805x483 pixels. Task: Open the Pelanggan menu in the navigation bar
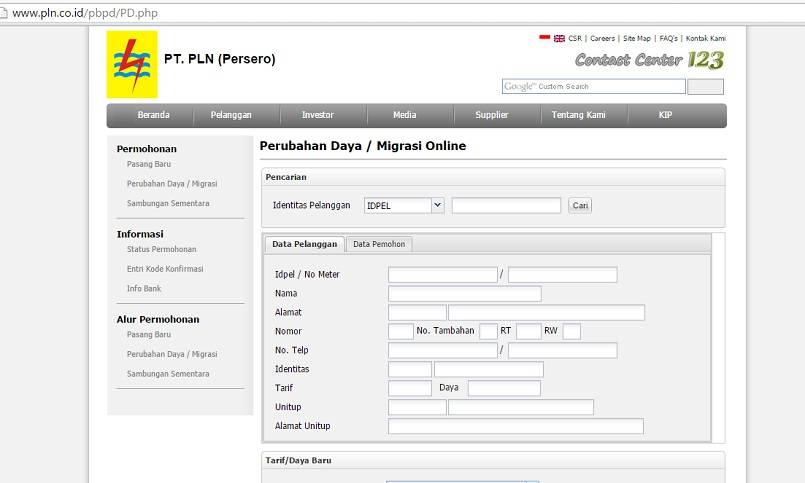coord(231,115)
